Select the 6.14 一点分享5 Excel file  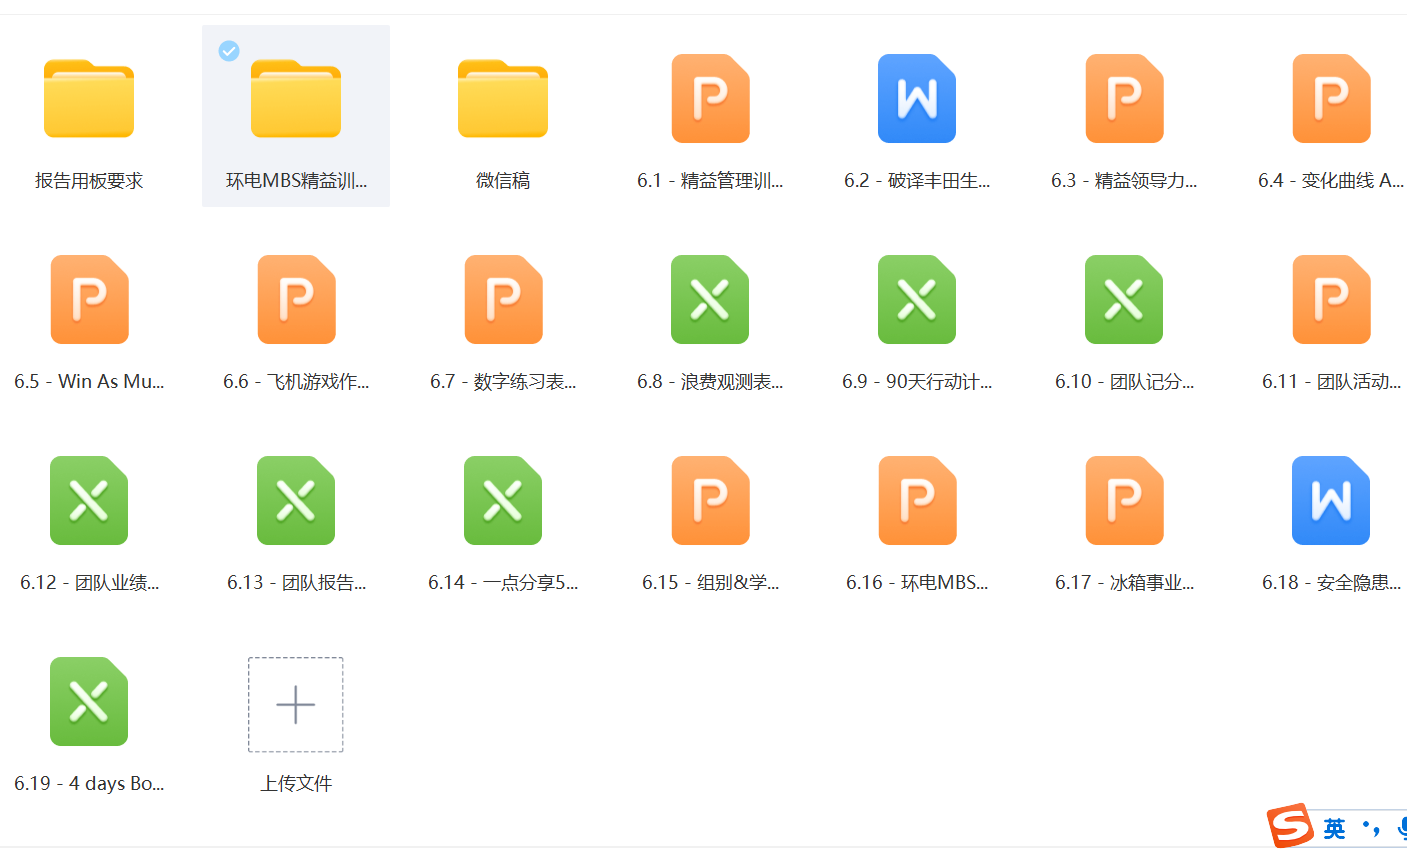coord(503,500)
